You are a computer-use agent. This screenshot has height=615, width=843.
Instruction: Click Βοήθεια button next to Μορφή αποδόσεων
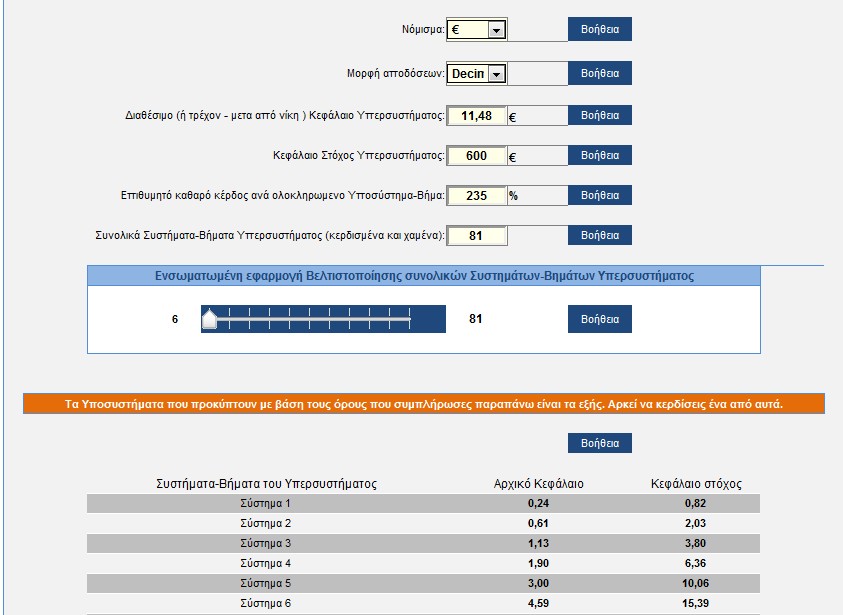[x=599, y=73]
